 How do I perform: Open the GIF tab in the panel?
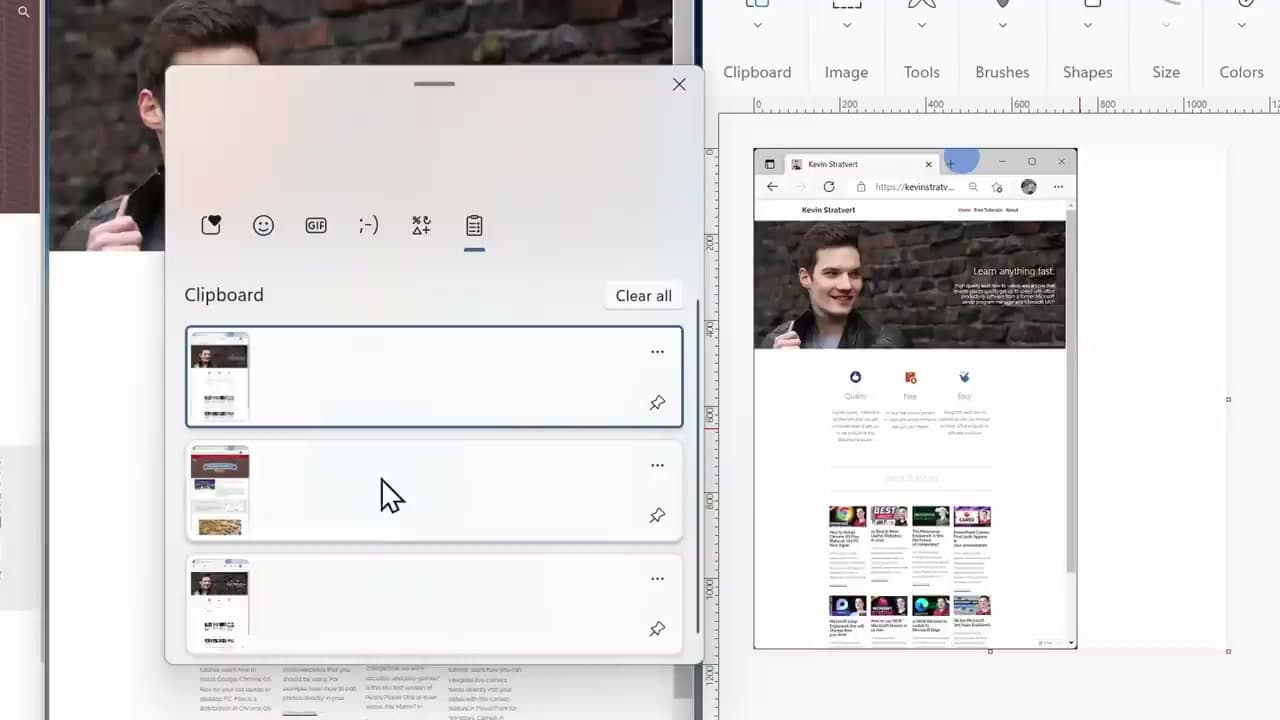click(x=316, y=226)
